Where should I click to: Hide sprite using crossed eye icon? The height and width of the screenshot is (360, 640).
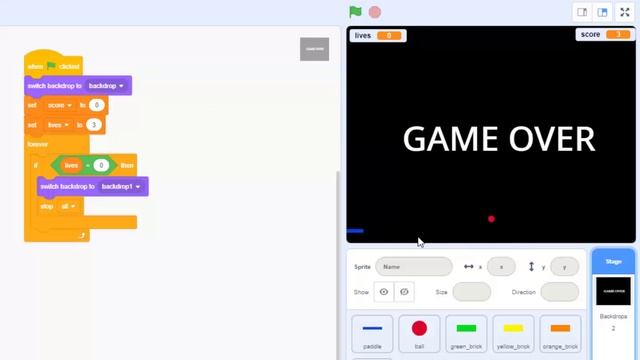(404, 292)
